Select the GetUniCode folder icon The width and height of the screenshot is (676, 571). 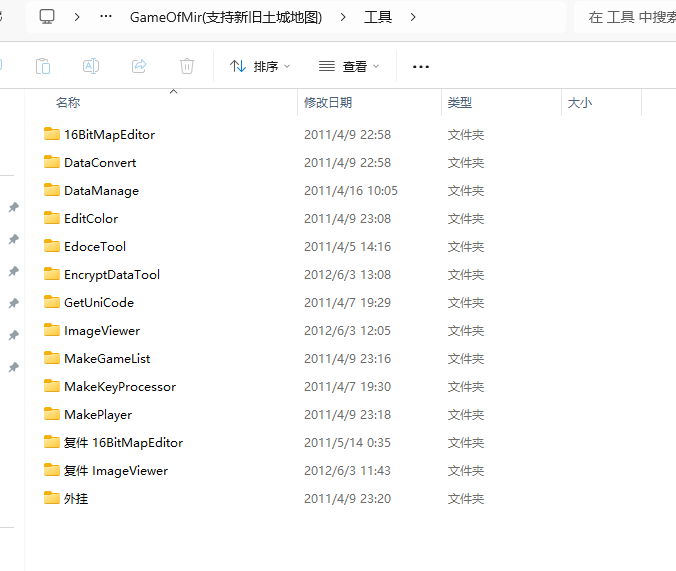(x=52, y=302)
